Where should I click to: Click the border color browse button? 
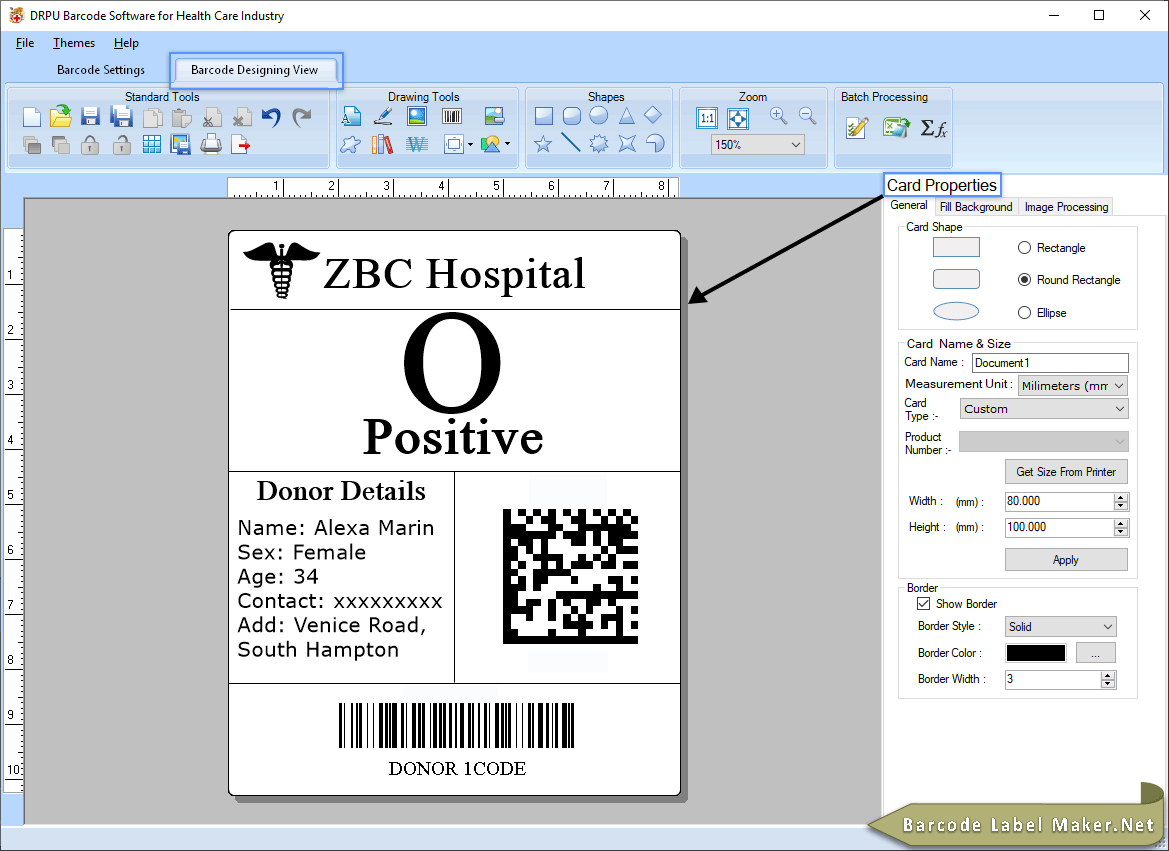pyautogui.click(x=1095, y=653)
